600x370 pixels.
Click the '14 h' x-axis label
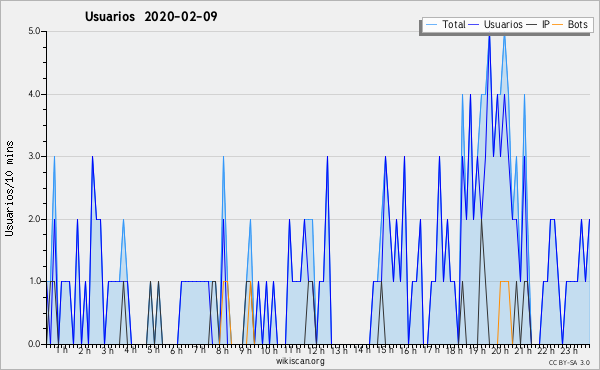(x=362, y=350)
